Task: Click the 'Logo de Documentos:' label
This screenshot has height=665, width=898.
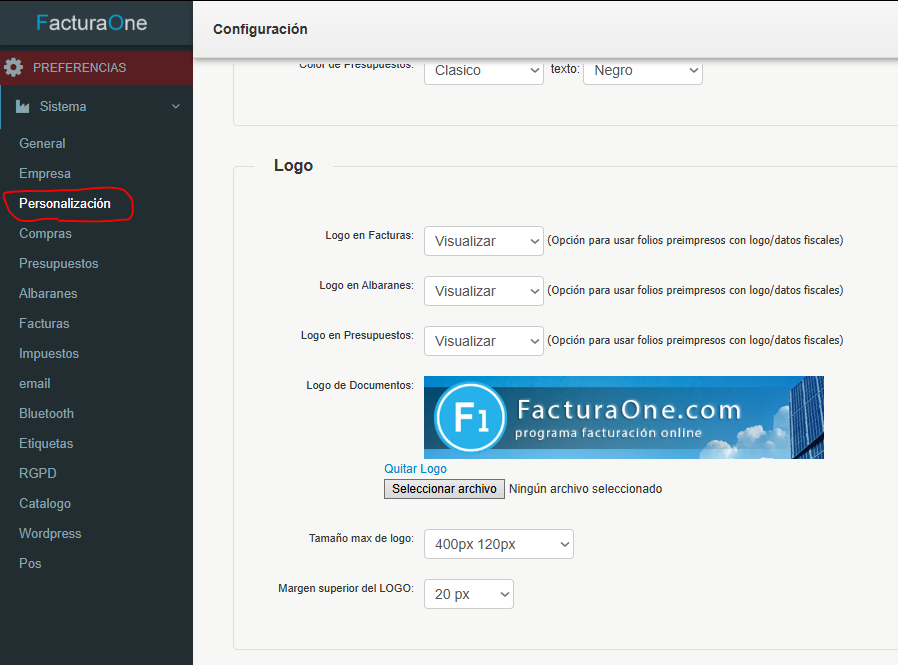Action: (360, 385)
